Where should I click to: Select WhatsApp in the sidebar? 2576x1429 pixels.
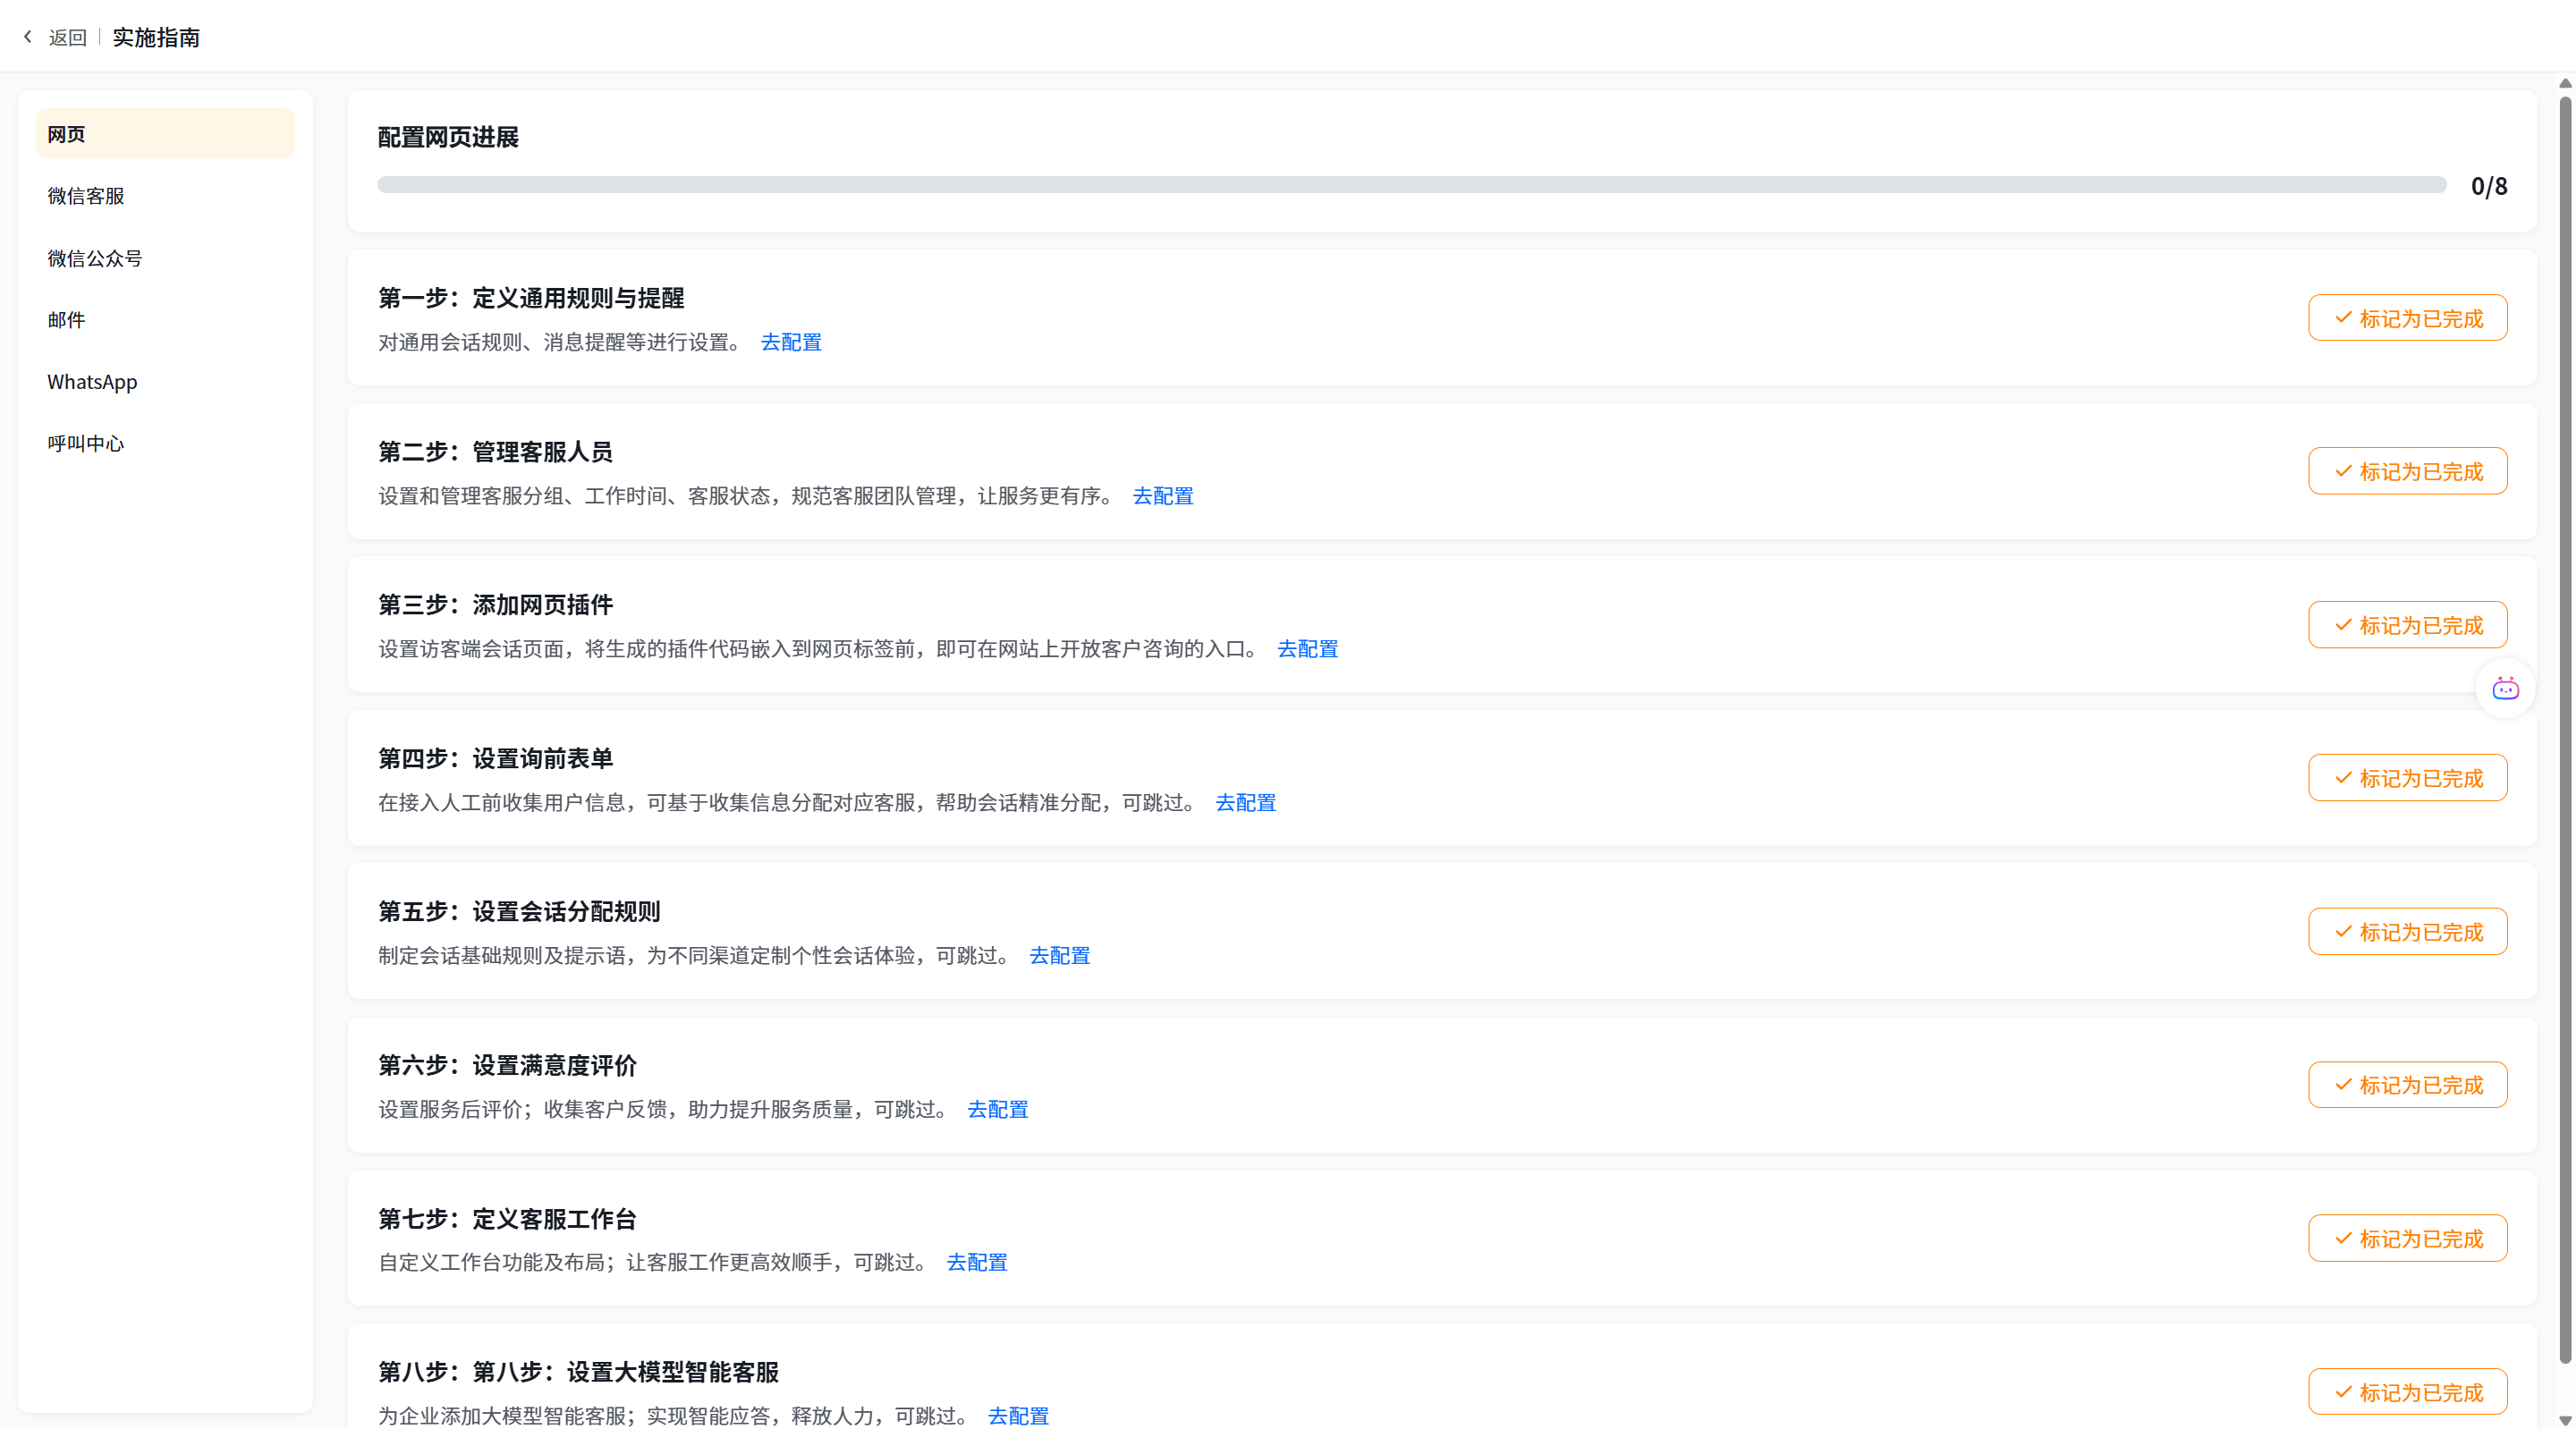coord(92,382)
